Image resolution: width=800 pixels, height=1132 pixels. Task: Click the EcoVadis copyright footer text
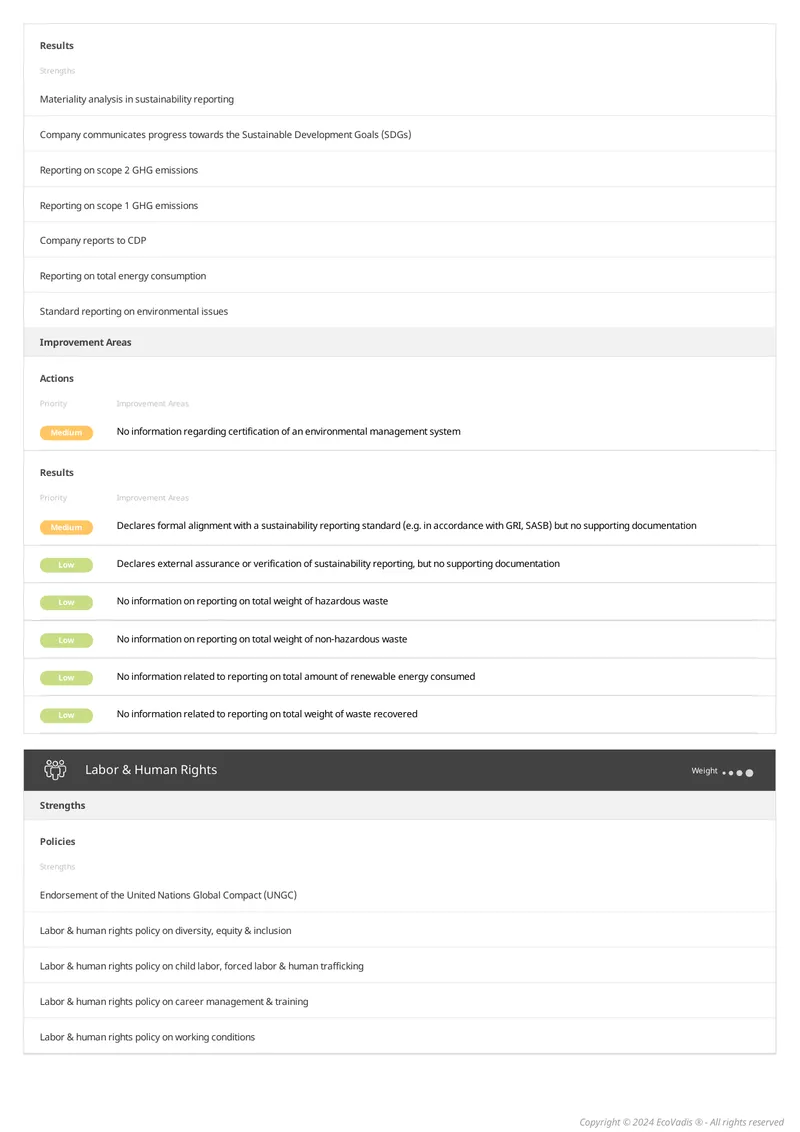(x=681, y=1121)
